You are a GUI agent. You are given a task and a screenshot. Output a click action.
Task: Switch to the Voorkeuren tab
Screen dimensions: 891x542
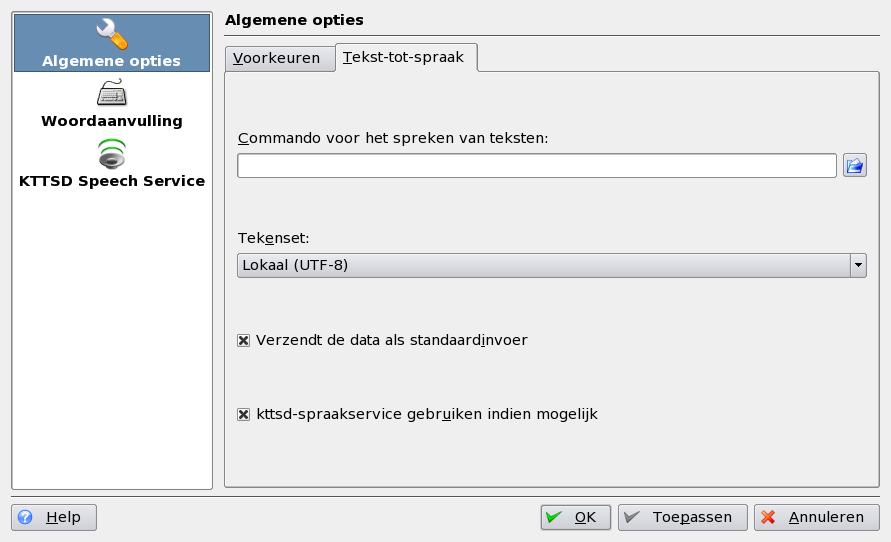click(277, 58)
